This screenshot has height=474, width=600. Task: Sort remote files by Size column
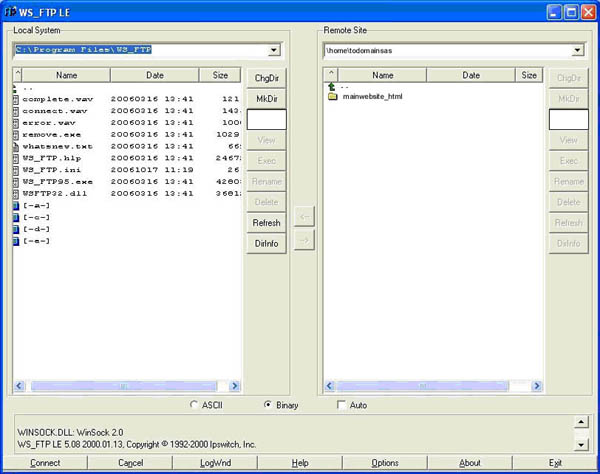point(529,75)
